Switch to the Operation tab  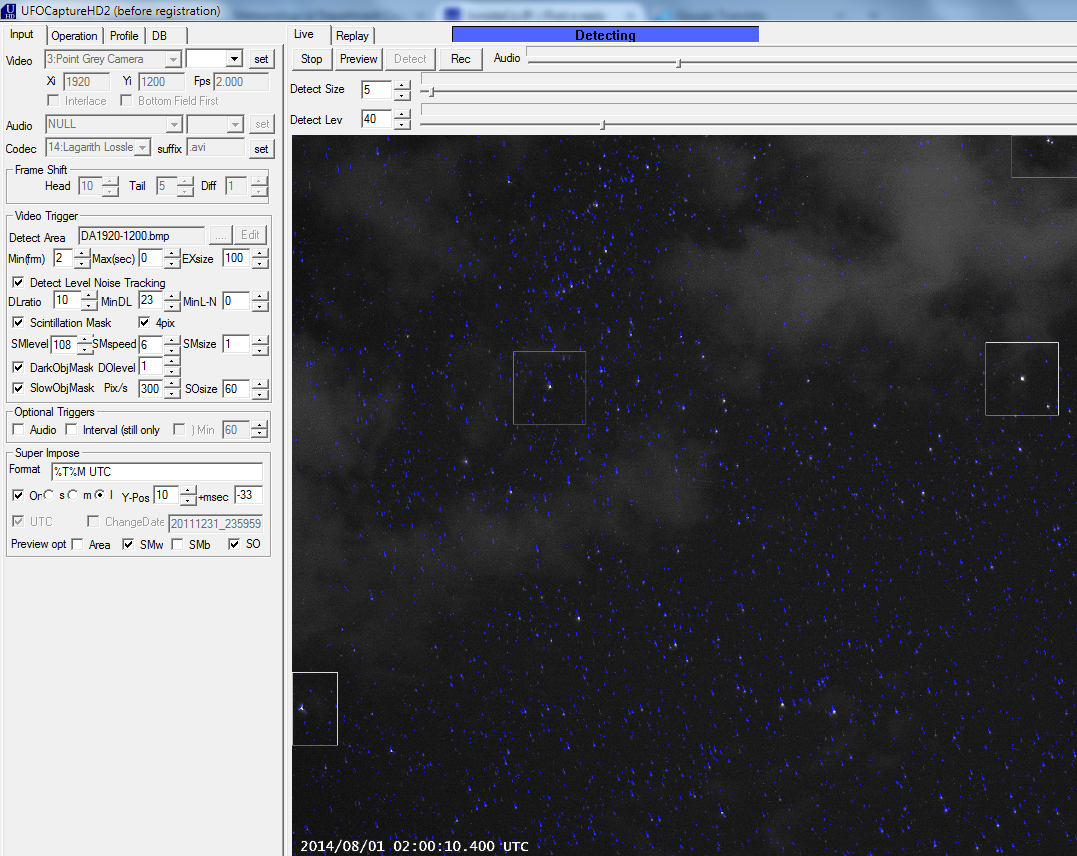point(74,36)
